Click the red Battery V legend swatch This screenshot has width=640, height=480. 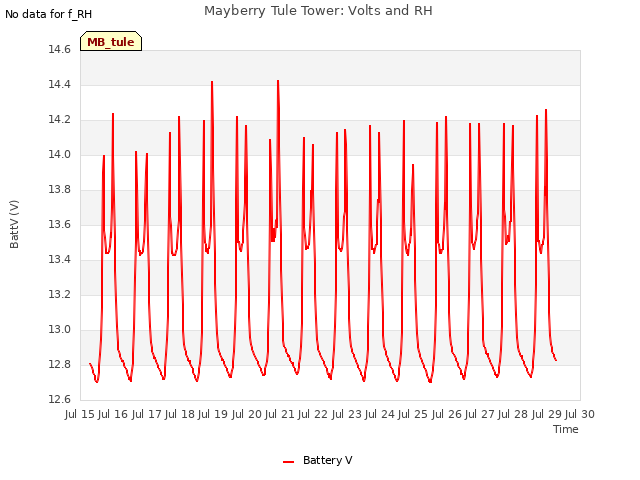289,462
